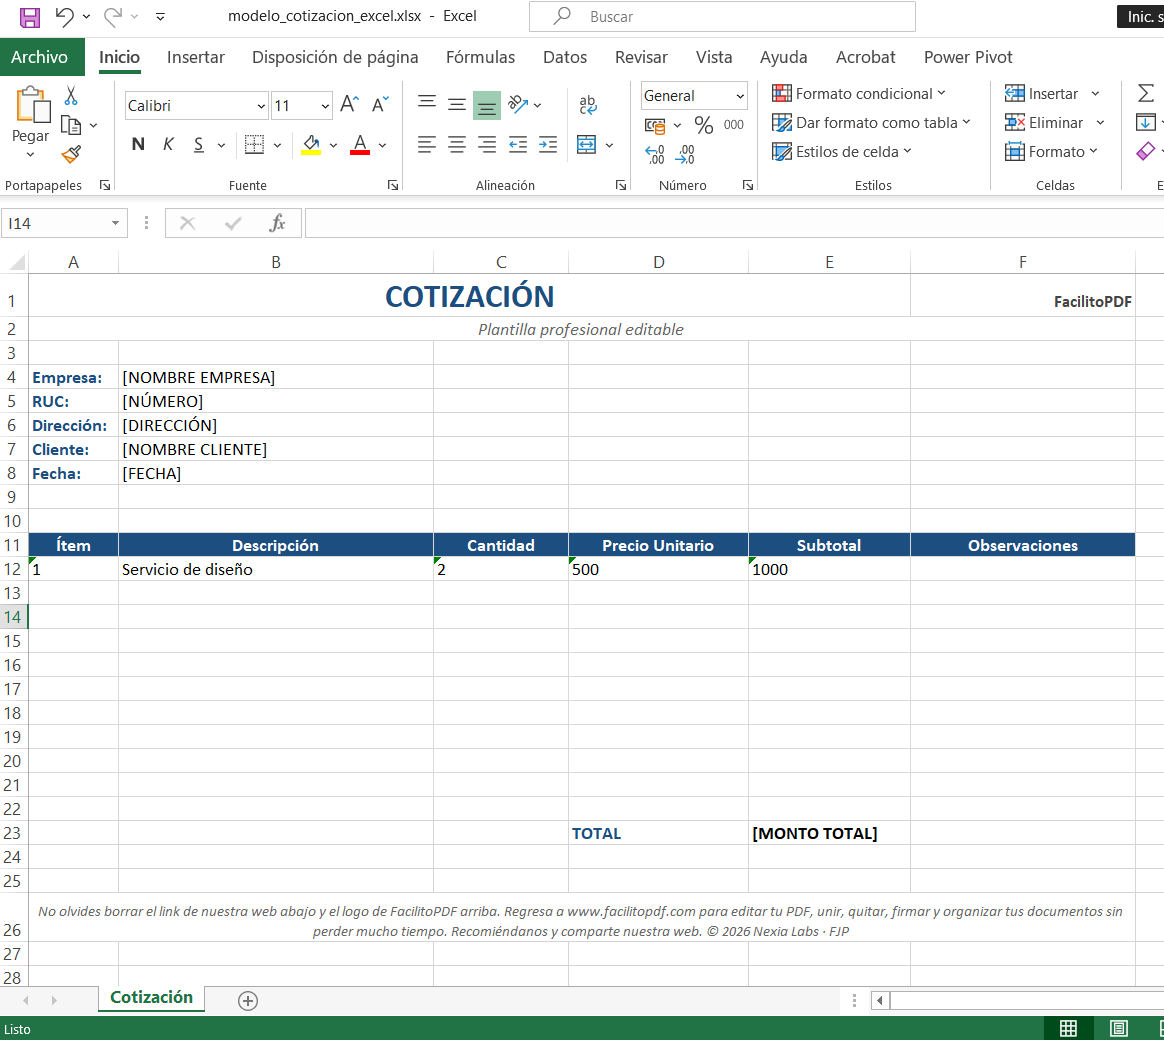1164x1040 pixels.
Task: Click the Insert Function fx icon
Action: click(277, 223)
